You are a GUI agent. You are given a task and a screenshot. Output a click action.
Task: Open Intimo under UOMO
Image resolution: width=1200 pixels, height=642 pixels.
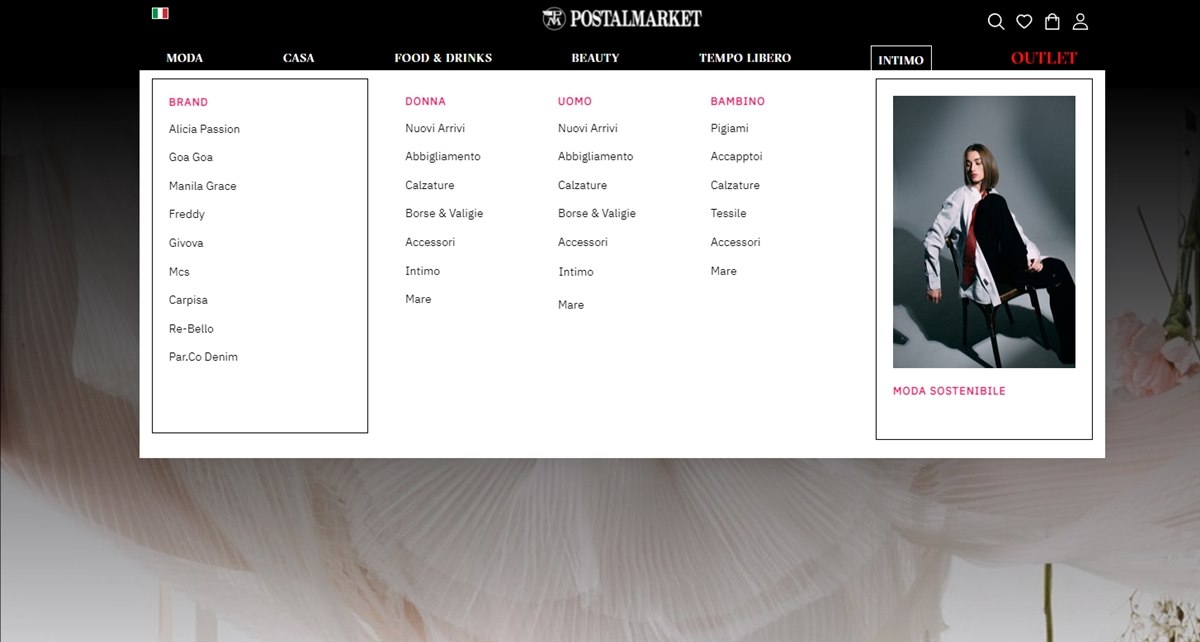point(576,272)
